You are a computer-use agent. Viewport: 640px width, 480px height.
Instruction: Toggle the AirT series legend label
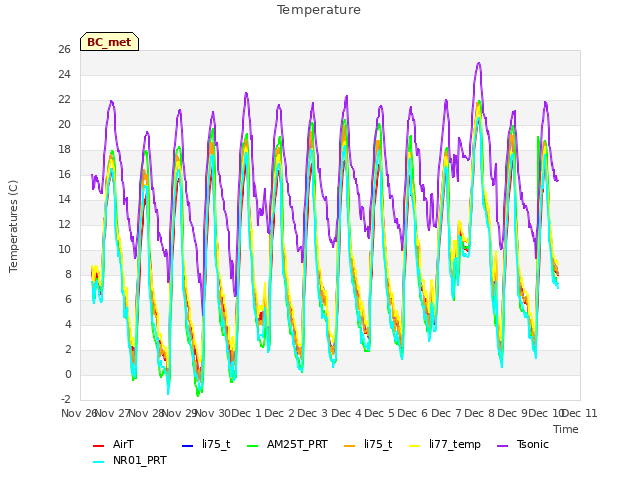(123, 444)
